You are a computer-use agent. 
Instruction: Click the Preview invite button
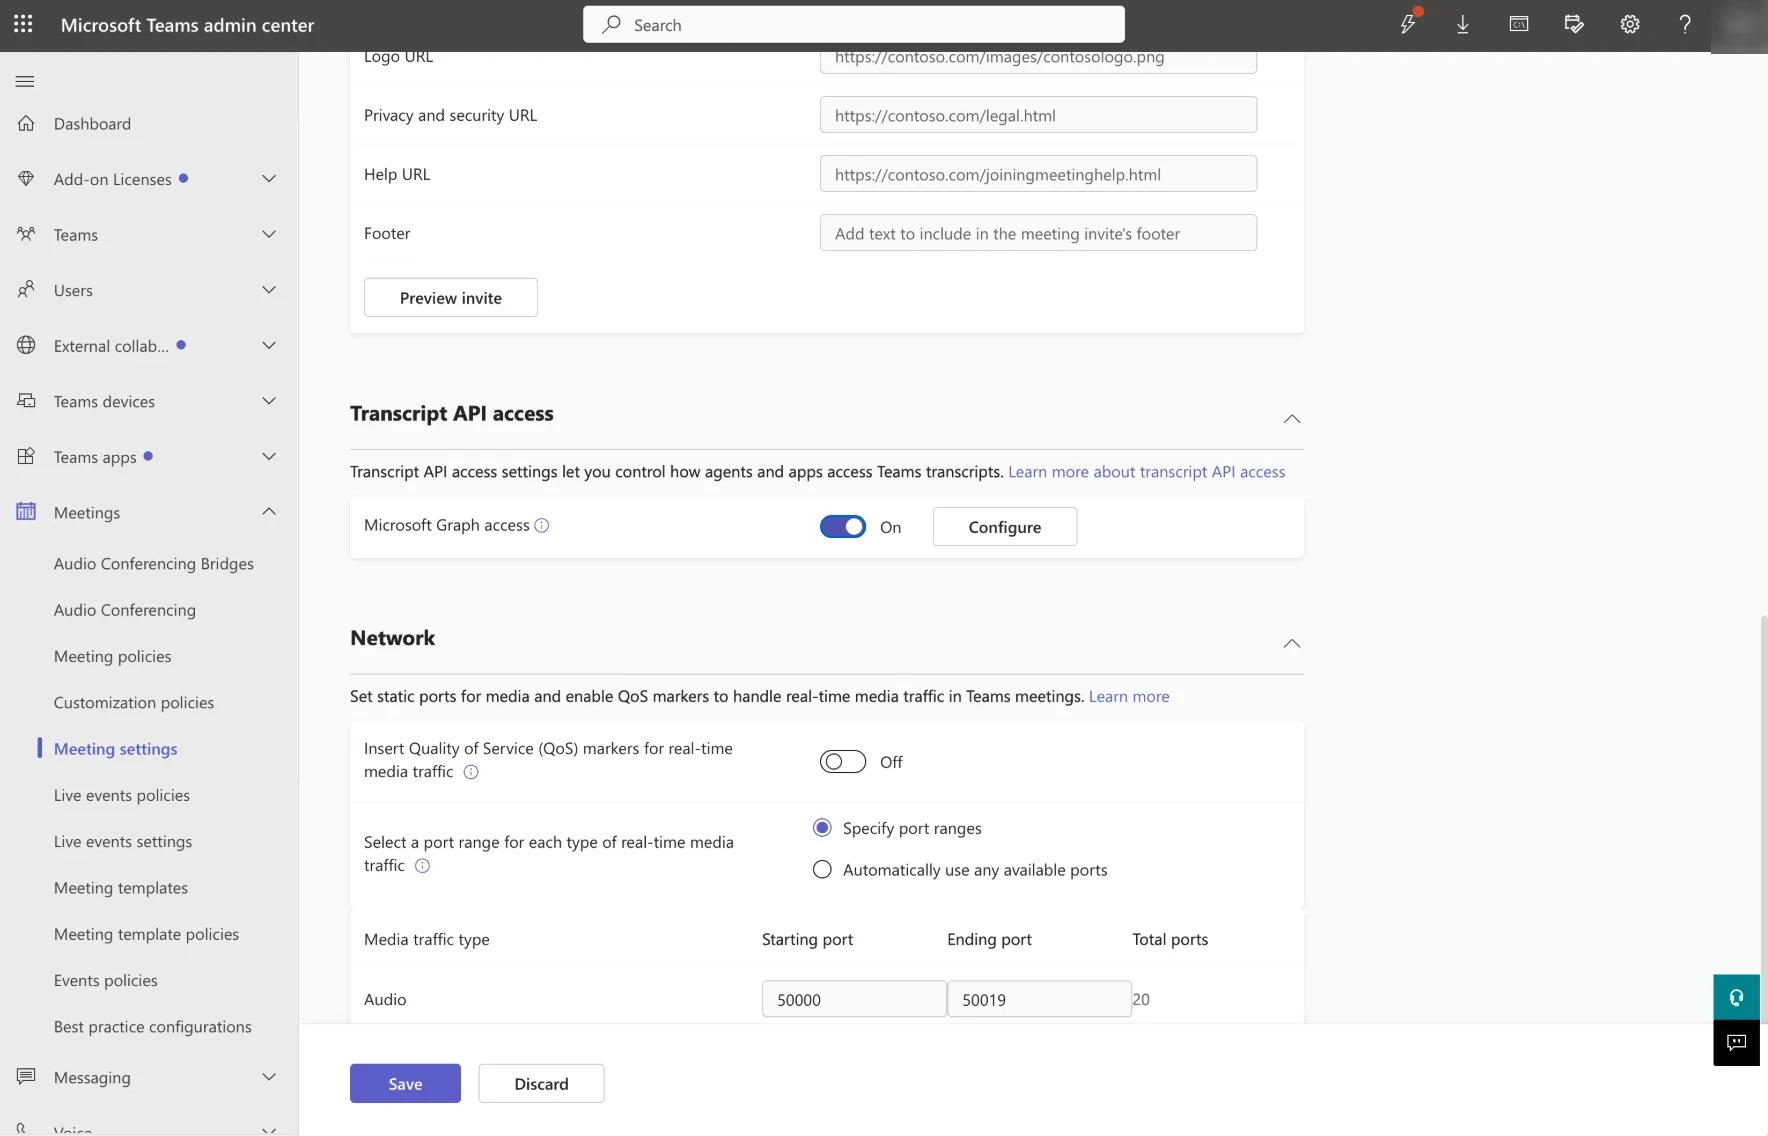451,298
